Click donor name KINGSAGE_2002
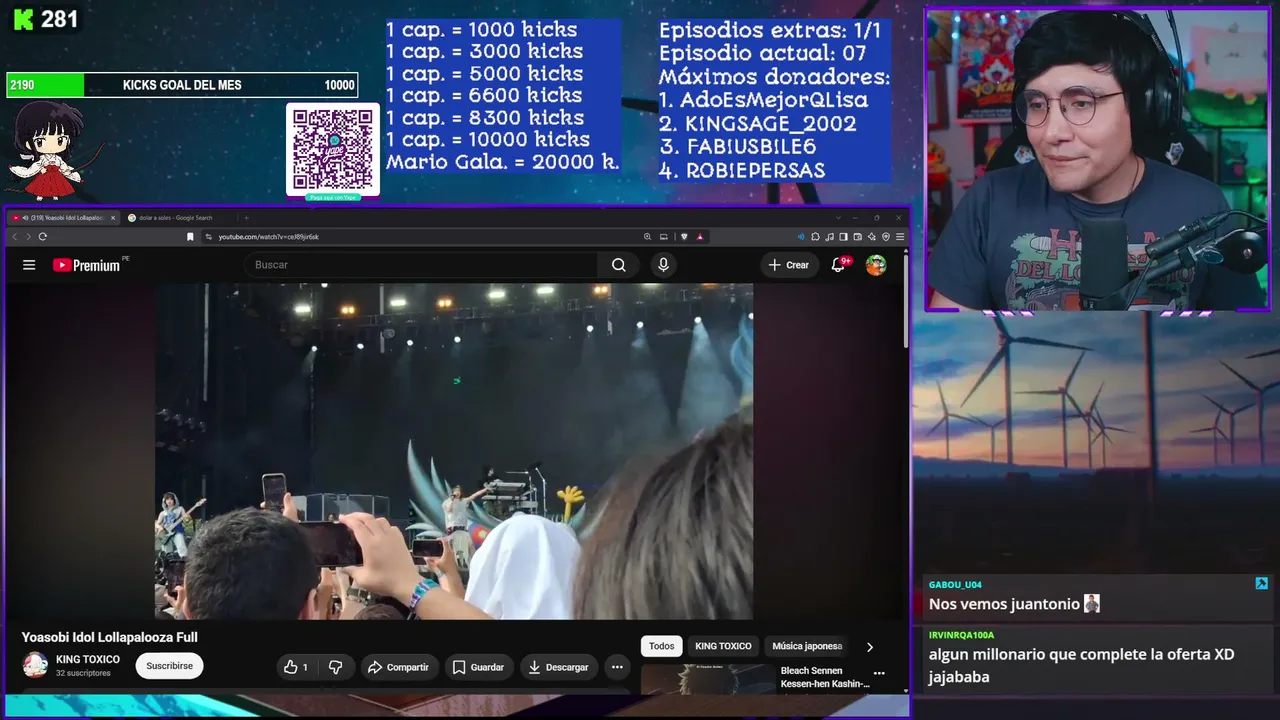This screenshot has height=720, width=1280. click(x=770, y=124)
